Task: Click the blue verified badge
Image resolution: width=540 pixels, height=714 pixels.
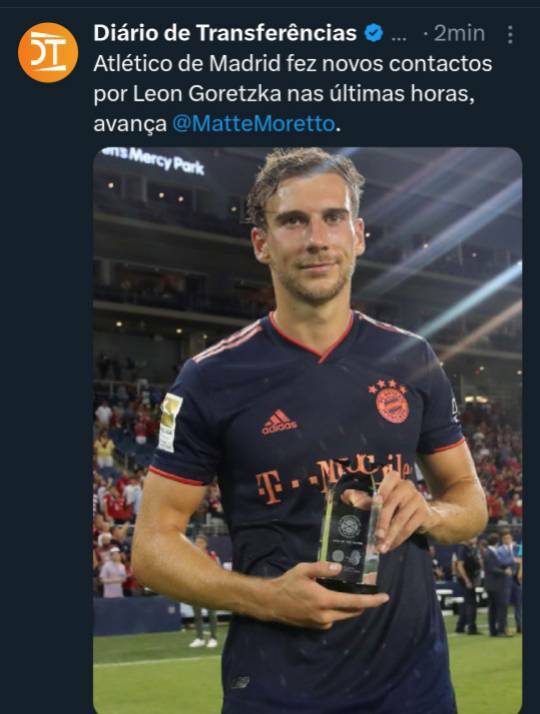Action: pyautogui.click(x=374, y=33)
